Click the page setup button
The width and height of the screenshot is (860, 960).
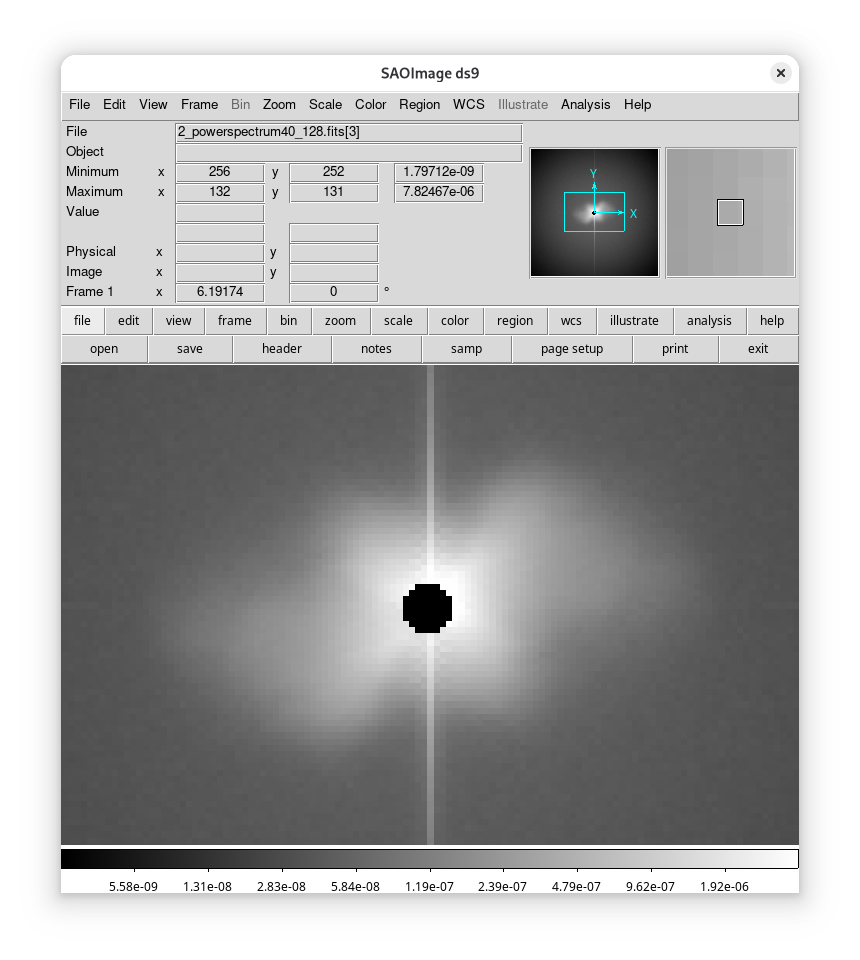point(571,349)
